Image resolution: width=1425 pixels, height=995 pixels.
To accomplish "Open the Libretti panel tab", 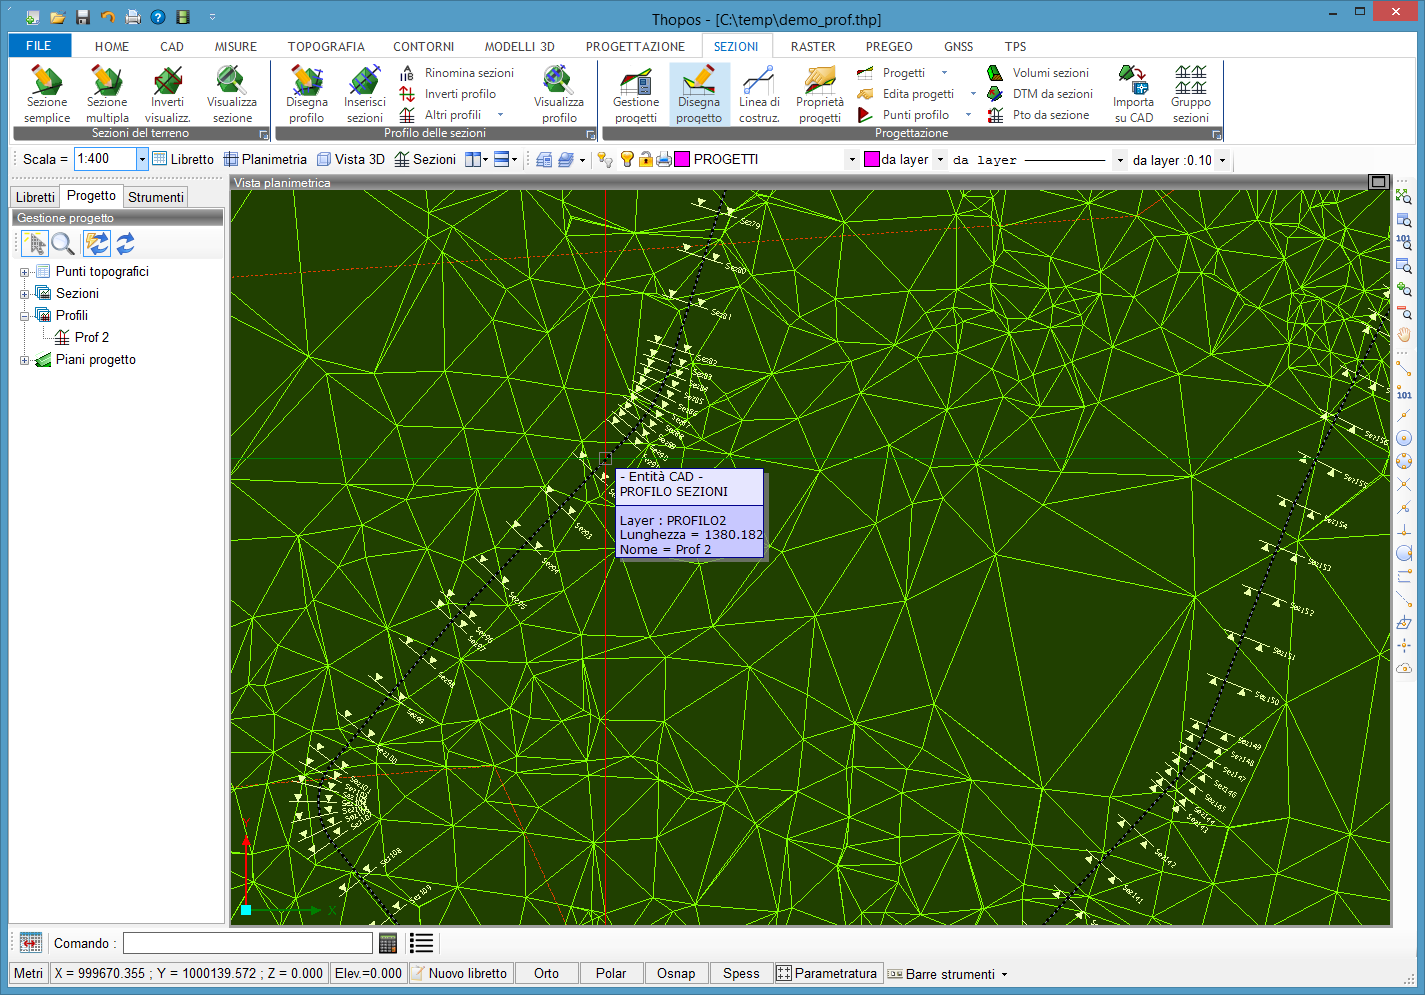I will [x=35, y=197].
